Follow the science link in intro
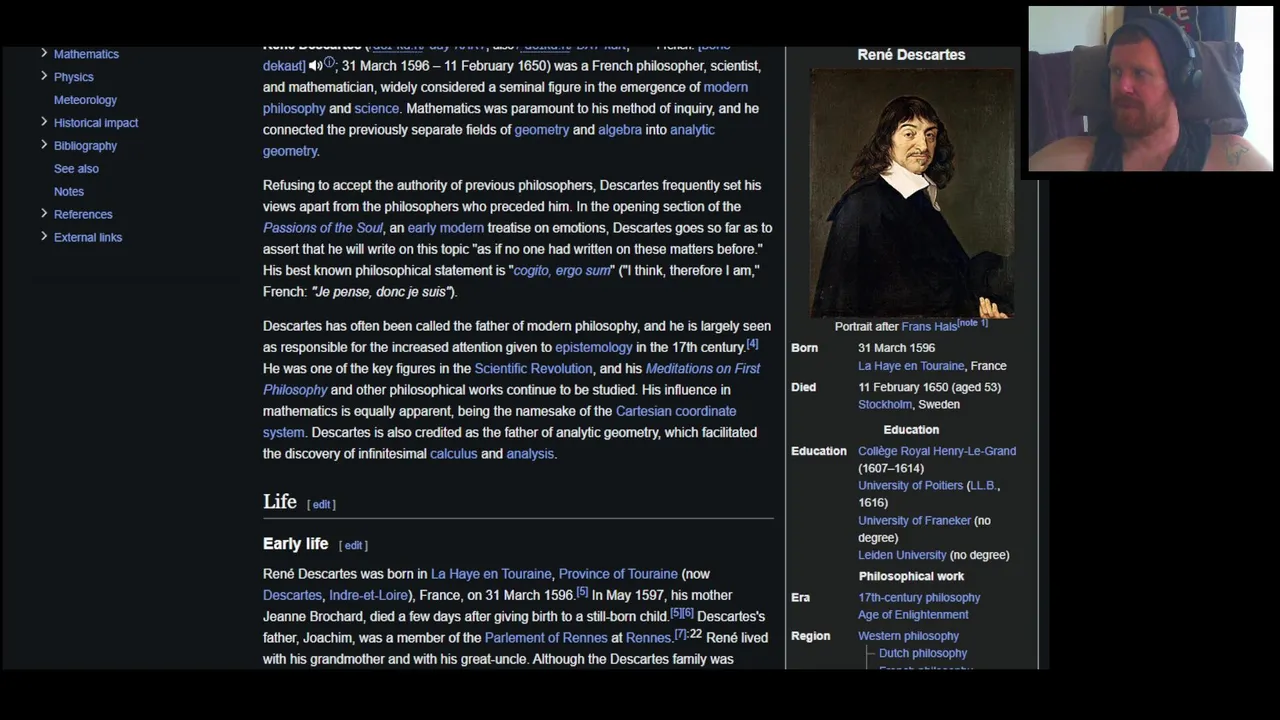The width and height of the screenshot is (1280, 720). click(x=376, y=108)
